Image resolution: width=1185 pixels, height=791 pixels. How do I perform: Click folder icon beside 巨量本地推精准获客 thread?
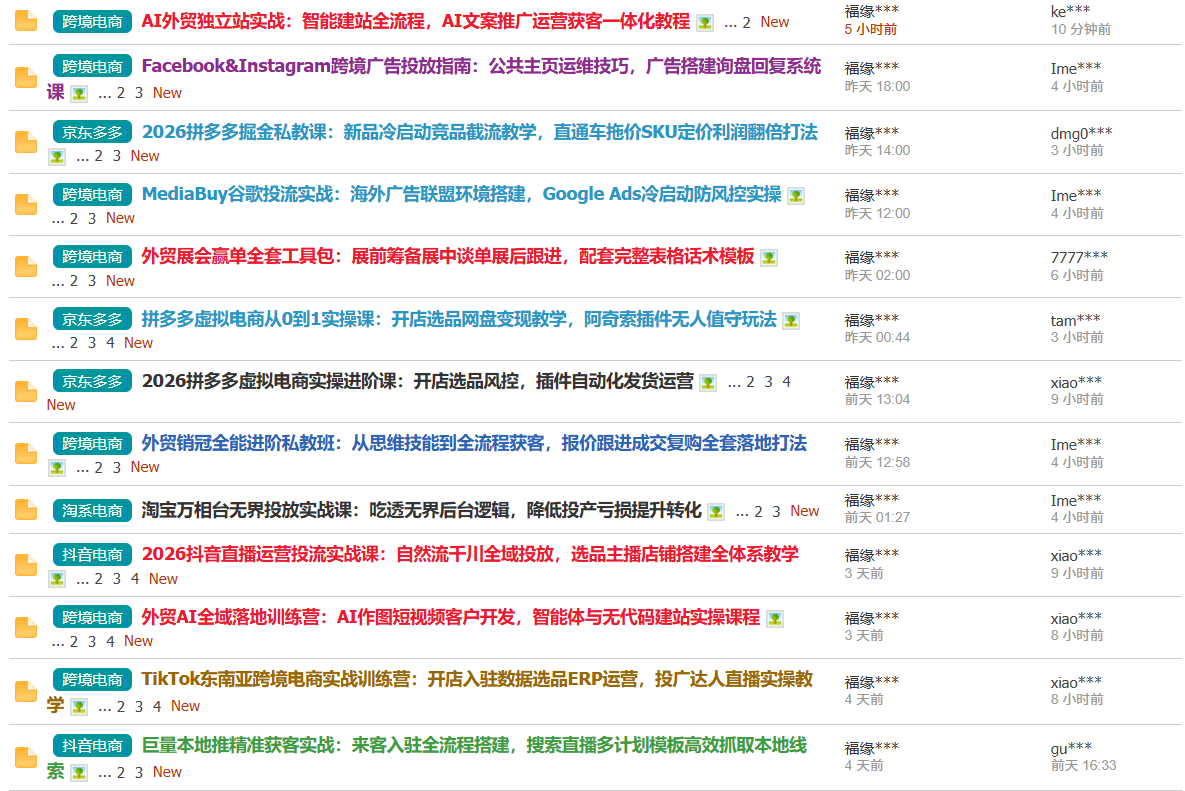coord(26,758)
